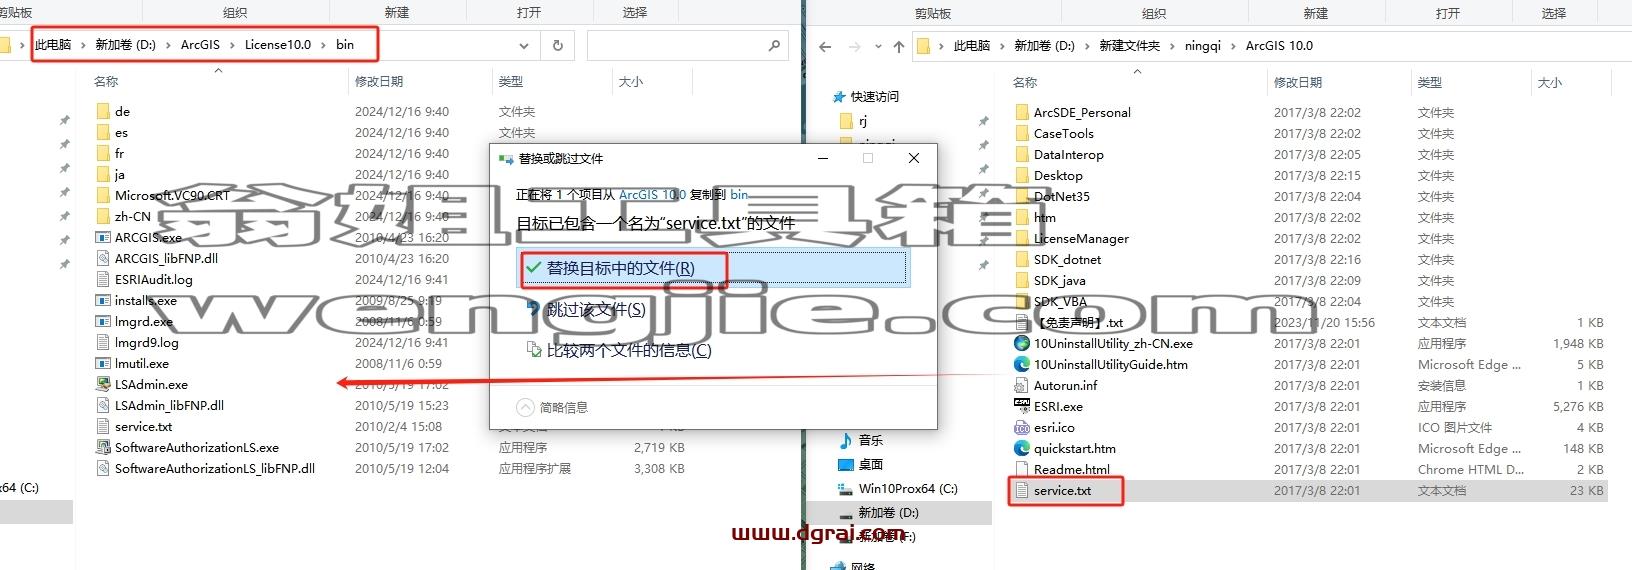
Task: Select Win10Prox64 (C:) drive in navigation pane
Action: coord(908,488)
